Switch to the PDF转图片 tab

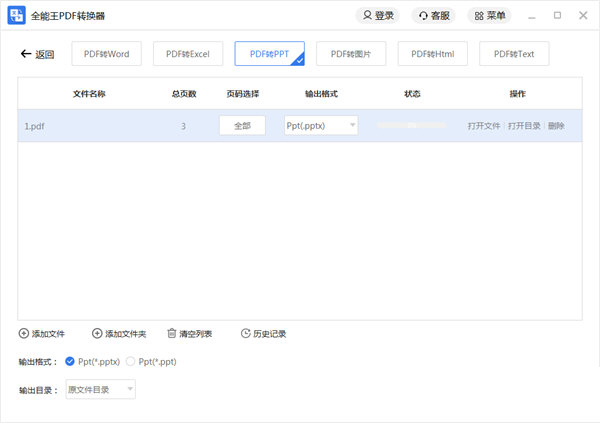(x=351, y=54)
